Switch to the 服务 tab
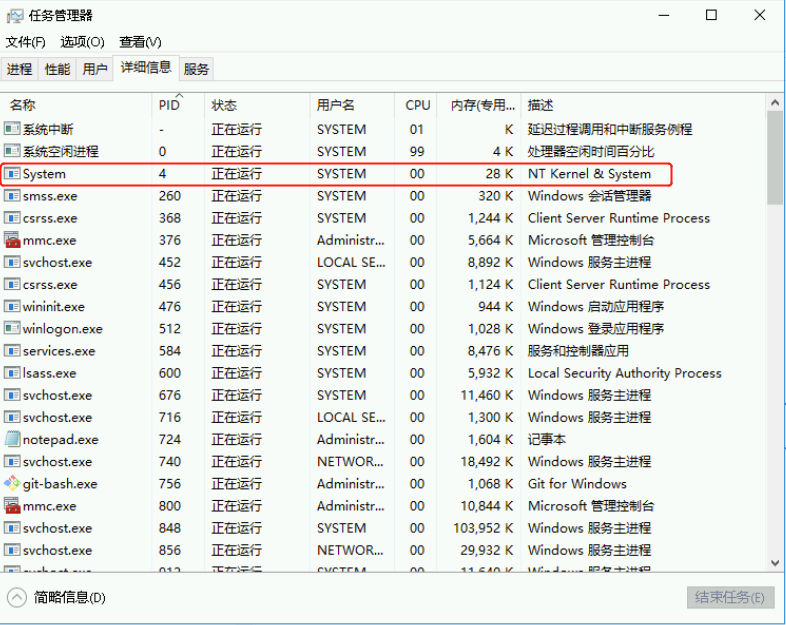This screenshot has width=786, height=625. pyautogui.click(x=196, y=69)
